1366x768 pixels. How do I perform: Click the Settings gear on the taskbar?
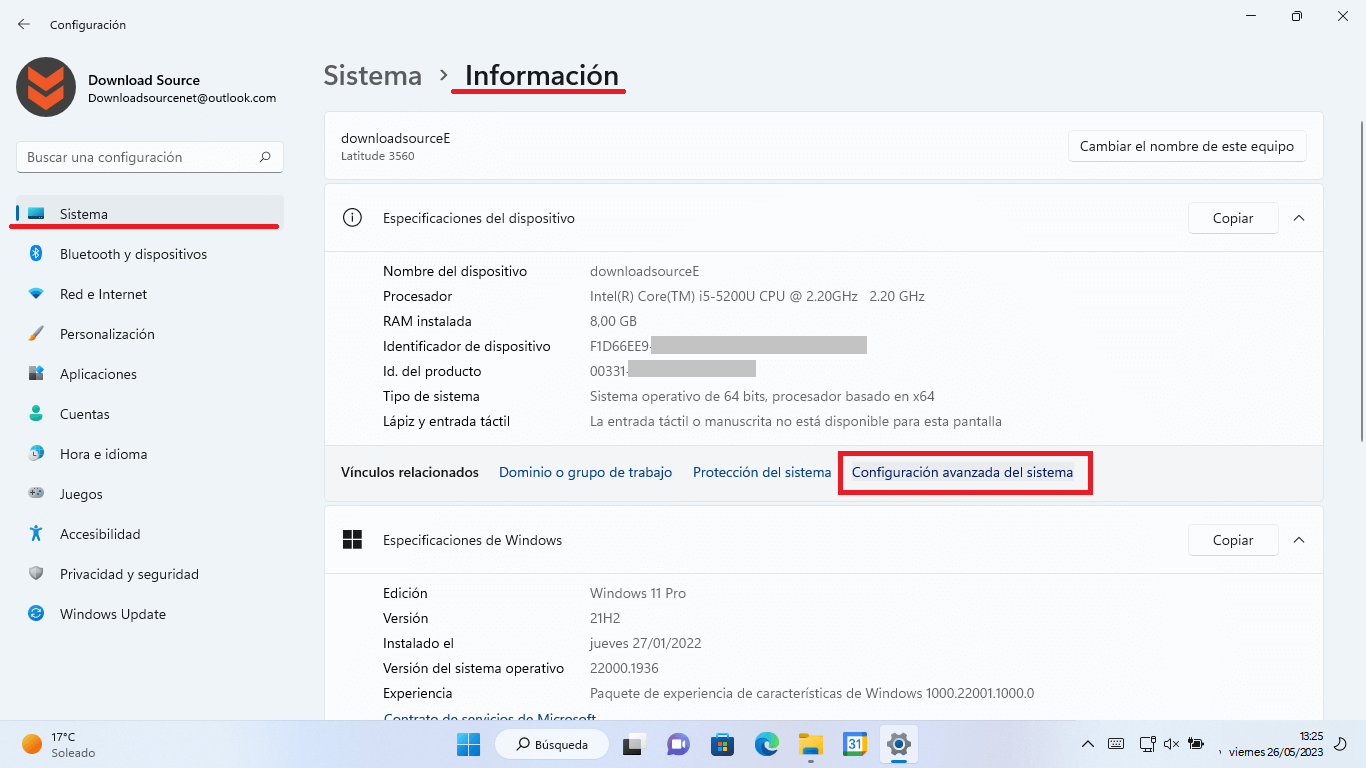pos(899,744)
